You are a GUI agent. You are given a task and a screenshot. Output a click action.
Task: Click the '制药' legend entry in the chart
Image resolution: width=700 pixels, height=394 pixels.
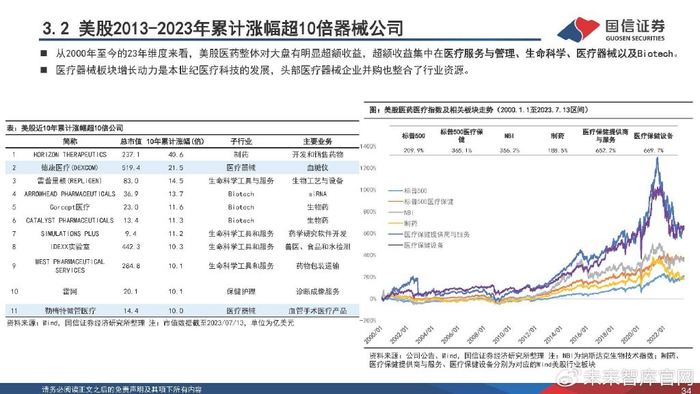point(403,224)
